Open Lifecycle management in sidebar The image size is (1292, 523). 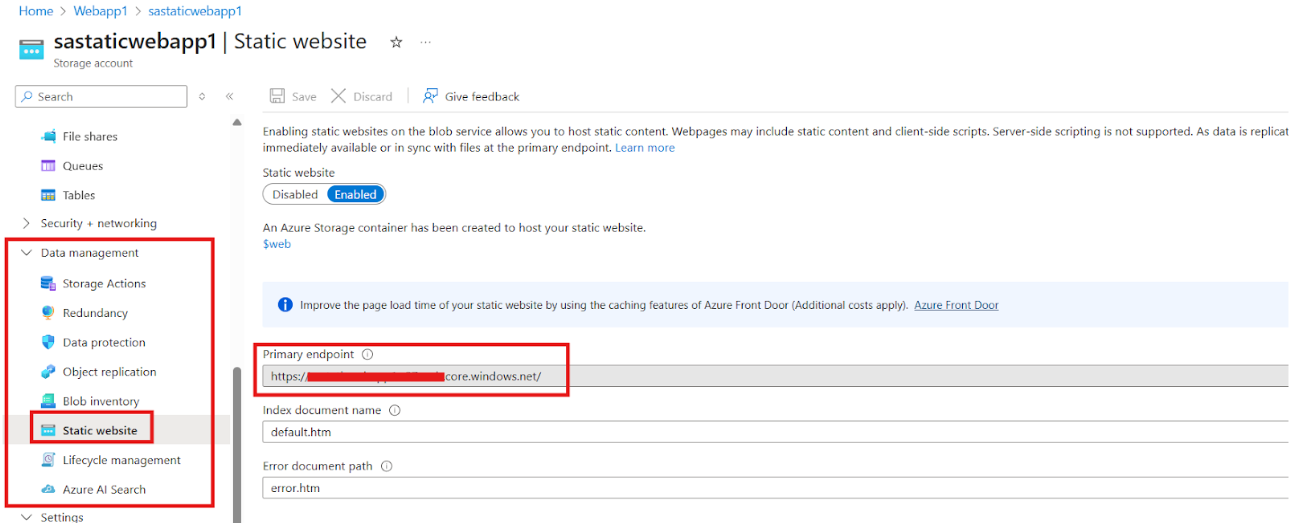click(122, 460)
